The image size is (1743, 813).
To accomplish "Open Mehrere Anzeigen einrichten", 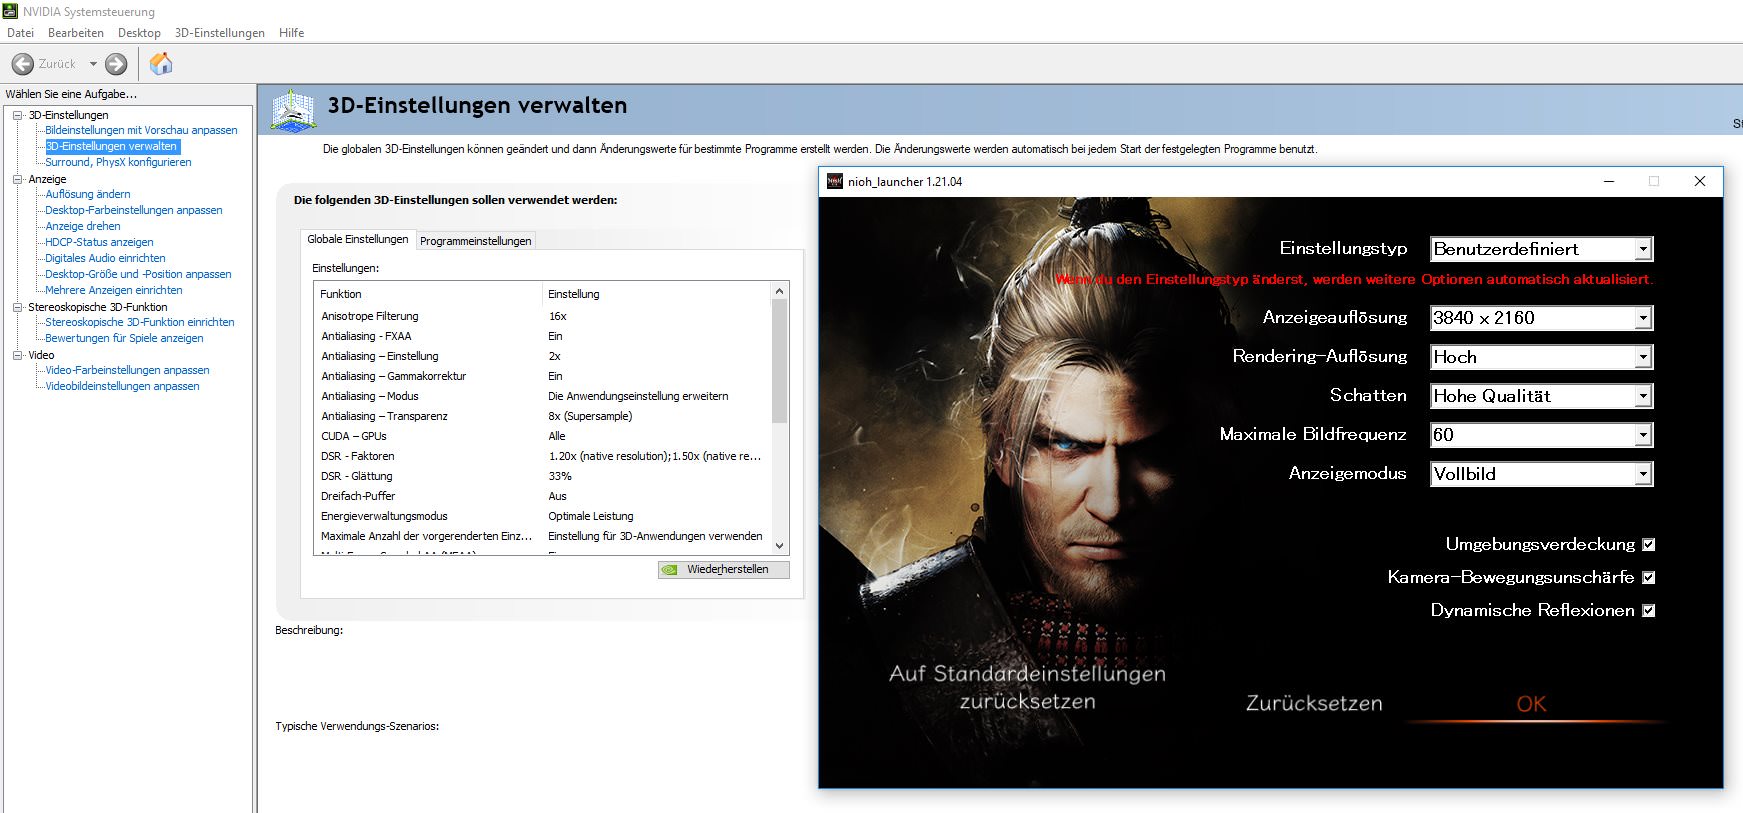I will (114, 290).
